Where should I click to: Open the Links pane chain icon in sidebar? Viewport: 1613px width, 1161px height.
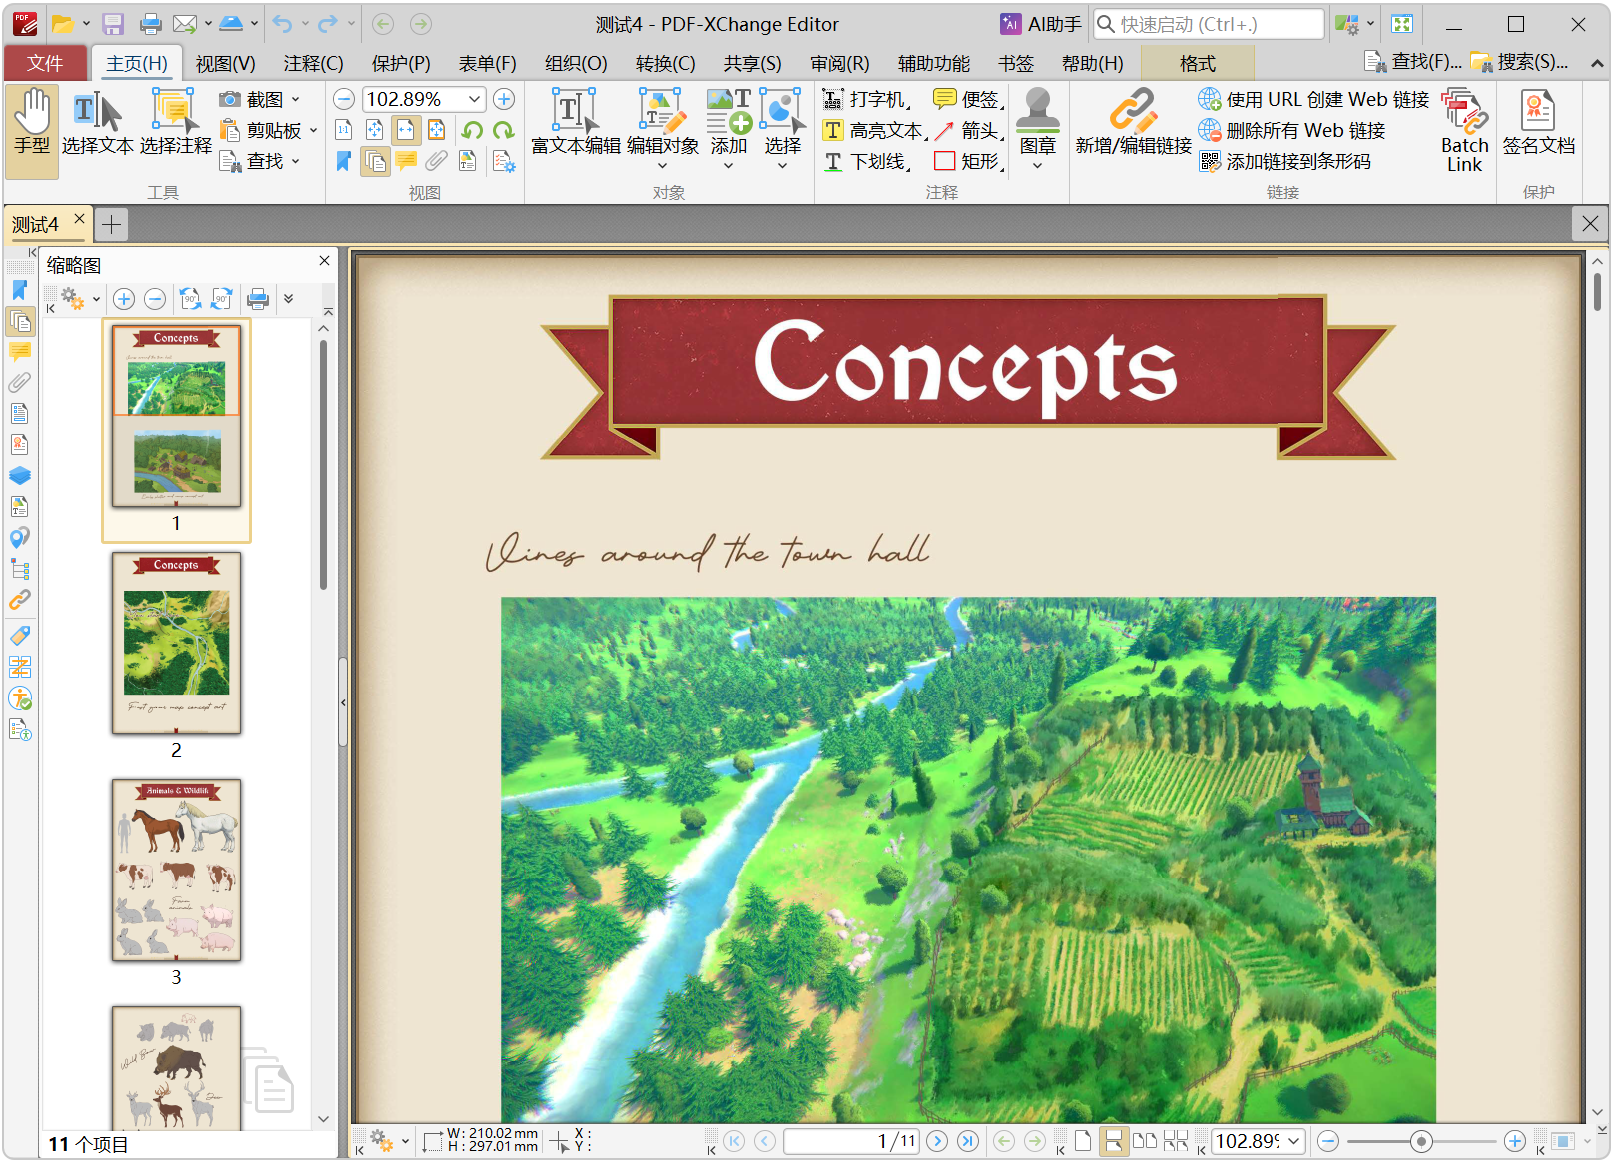[x=19, y=600]
